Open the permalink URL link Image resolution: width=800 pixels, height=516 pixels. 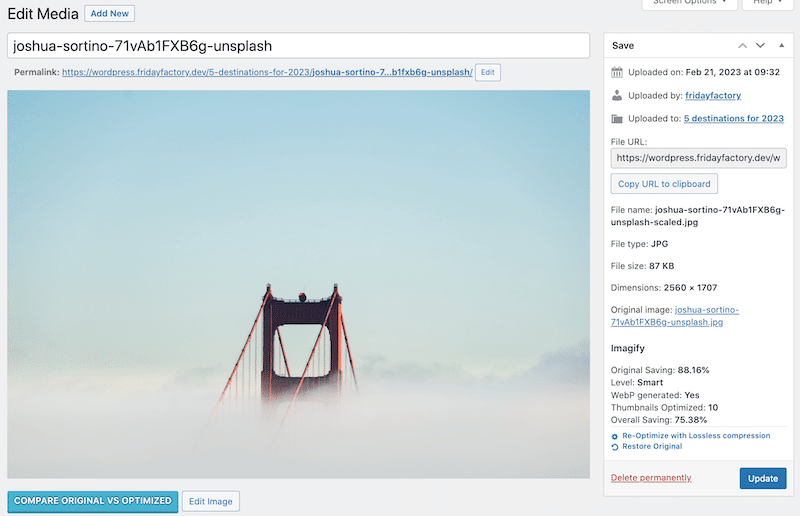pyautogui.click(x=267, y=72)
